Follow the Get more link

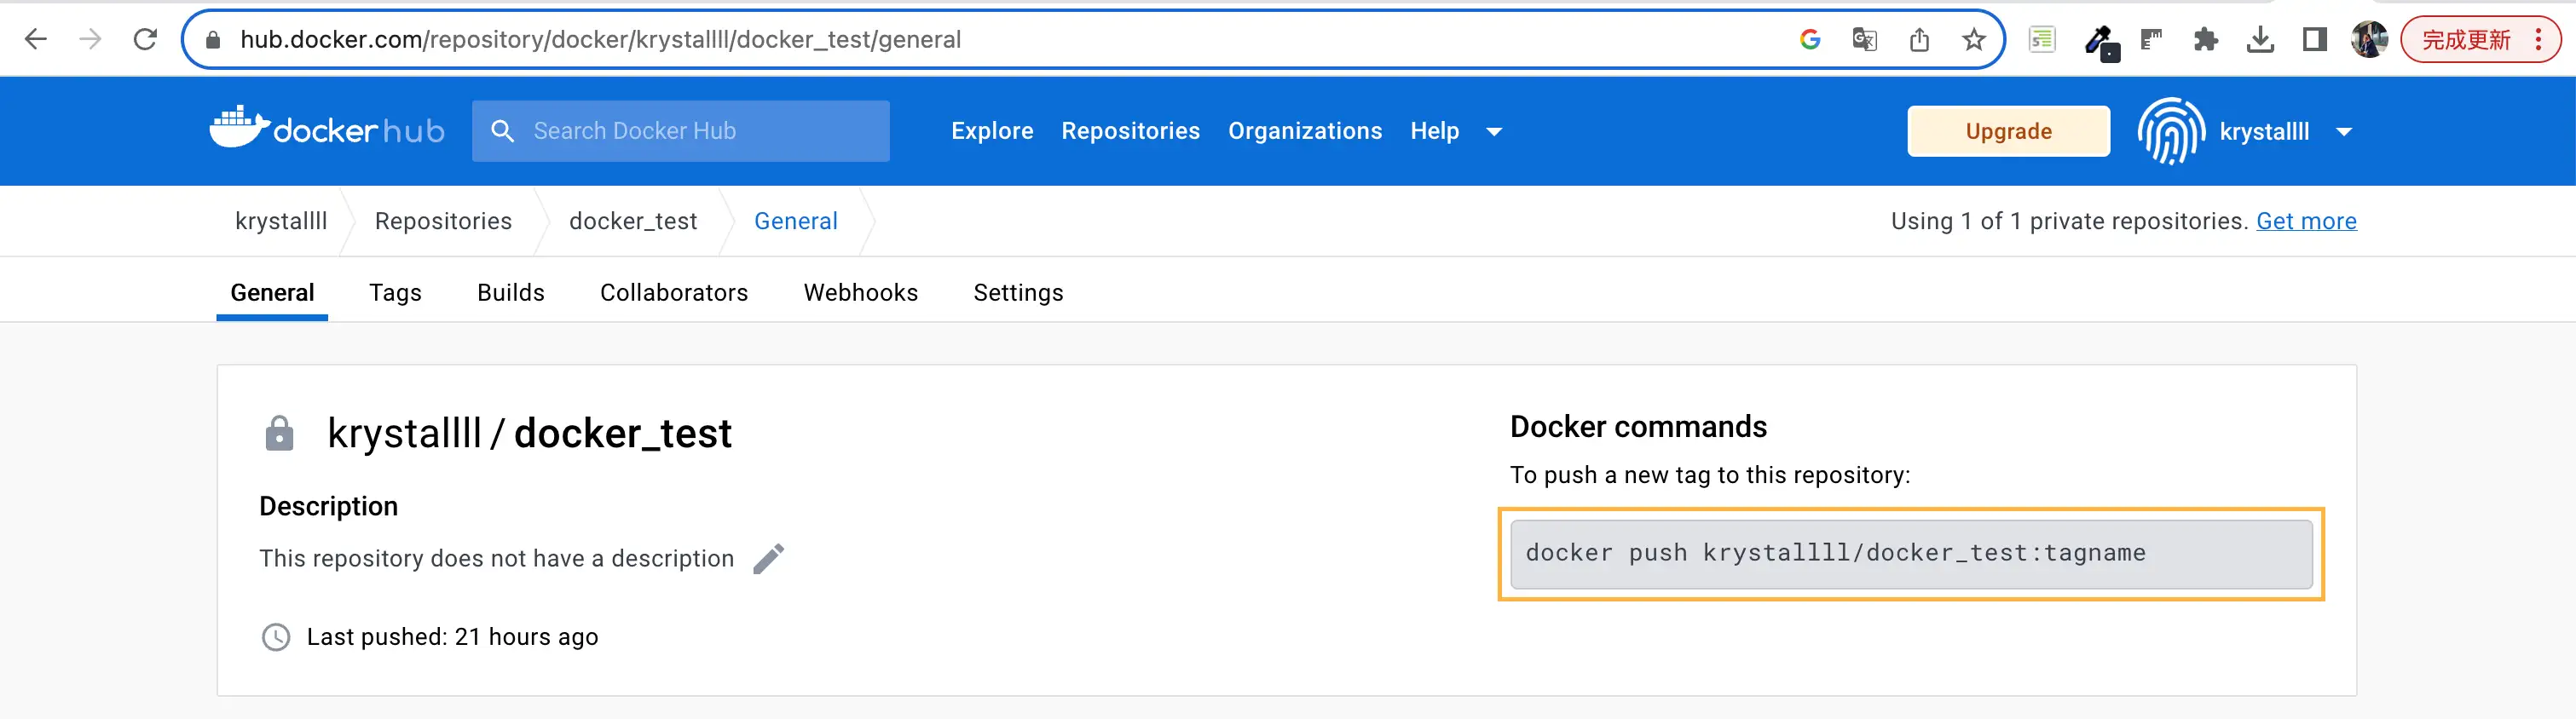coord(2306,221)
